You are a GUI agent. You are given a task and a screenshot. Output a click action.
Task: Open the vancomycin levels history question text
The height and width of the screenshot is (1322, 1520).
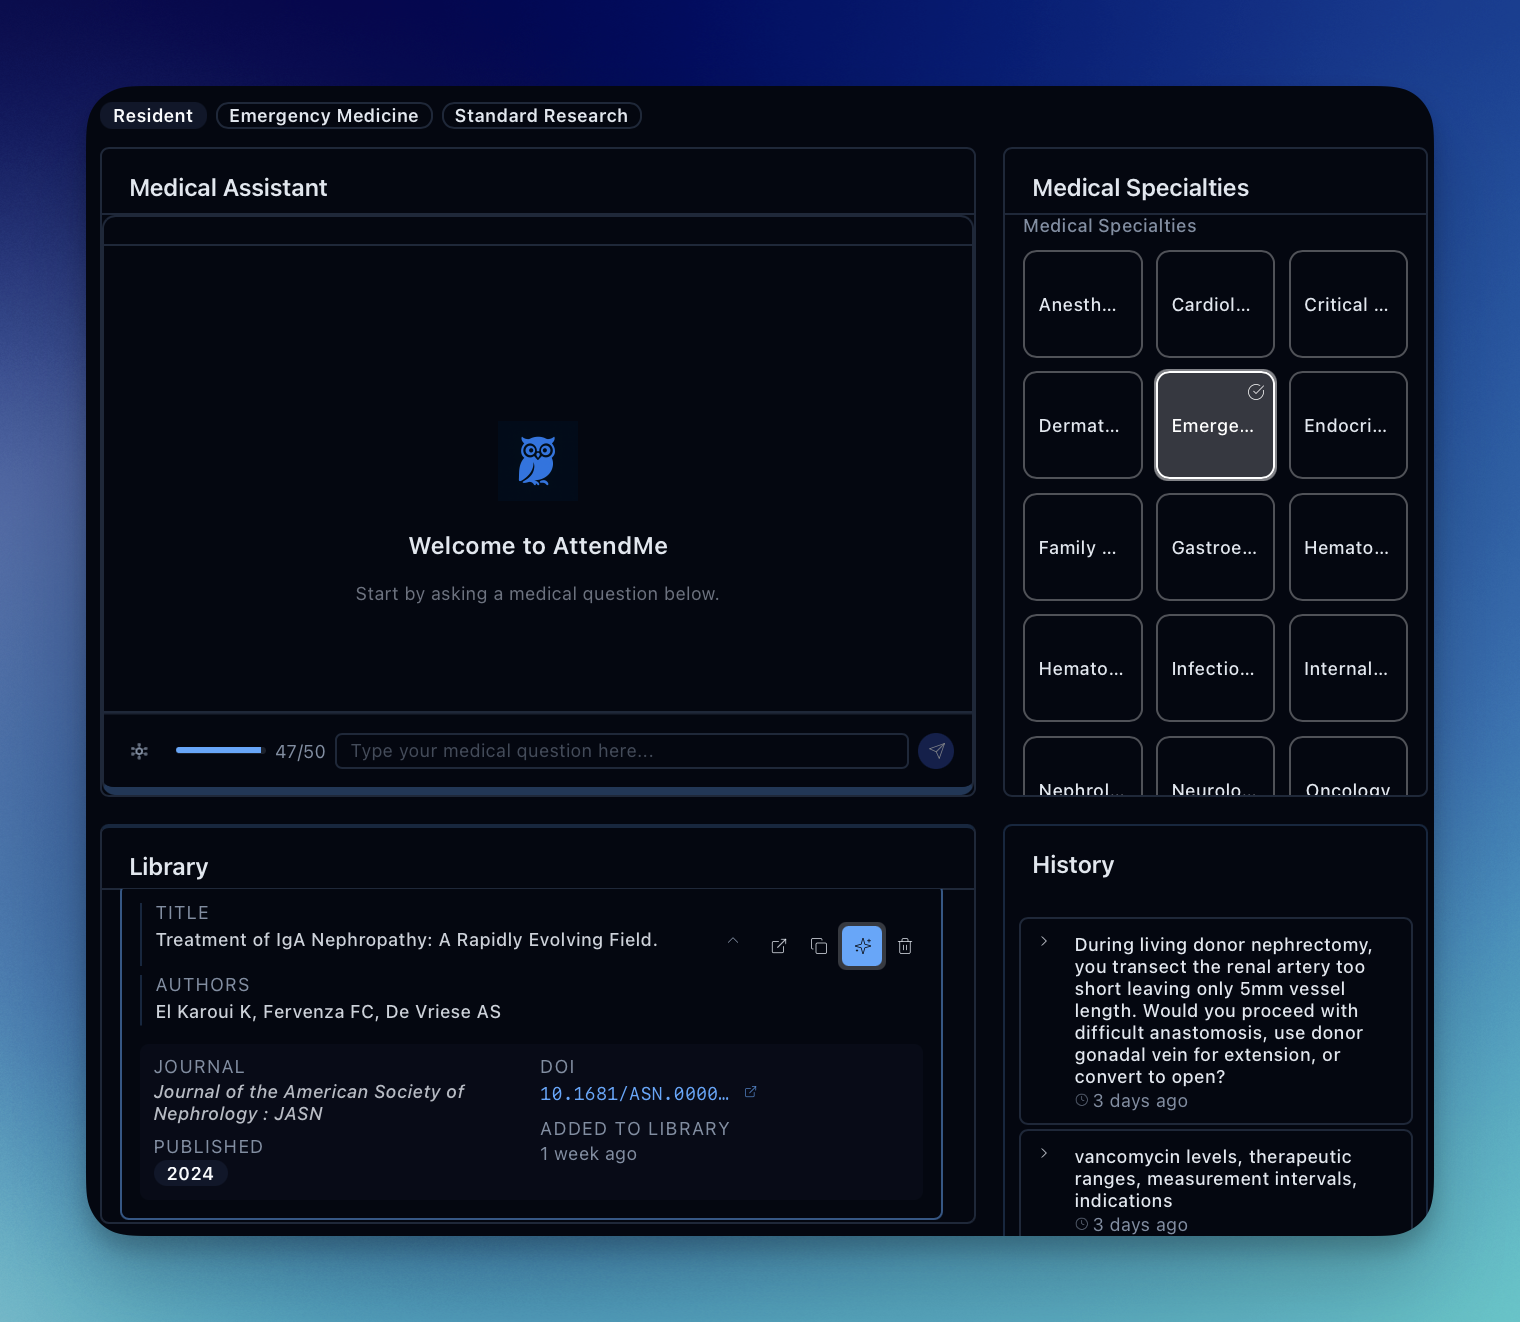tap(1216, 1179)
